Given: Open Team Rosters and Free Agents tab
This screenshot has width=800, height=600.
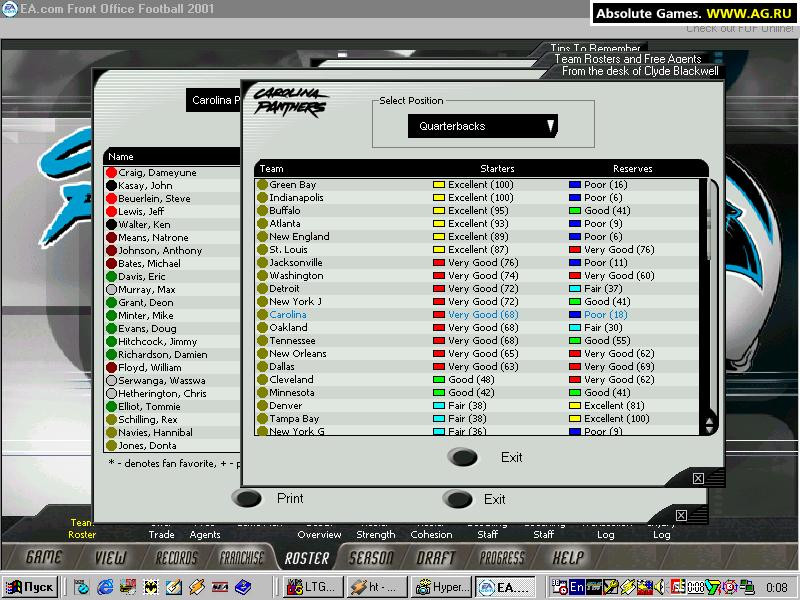Looking at the screenshot, I should 628,59.
